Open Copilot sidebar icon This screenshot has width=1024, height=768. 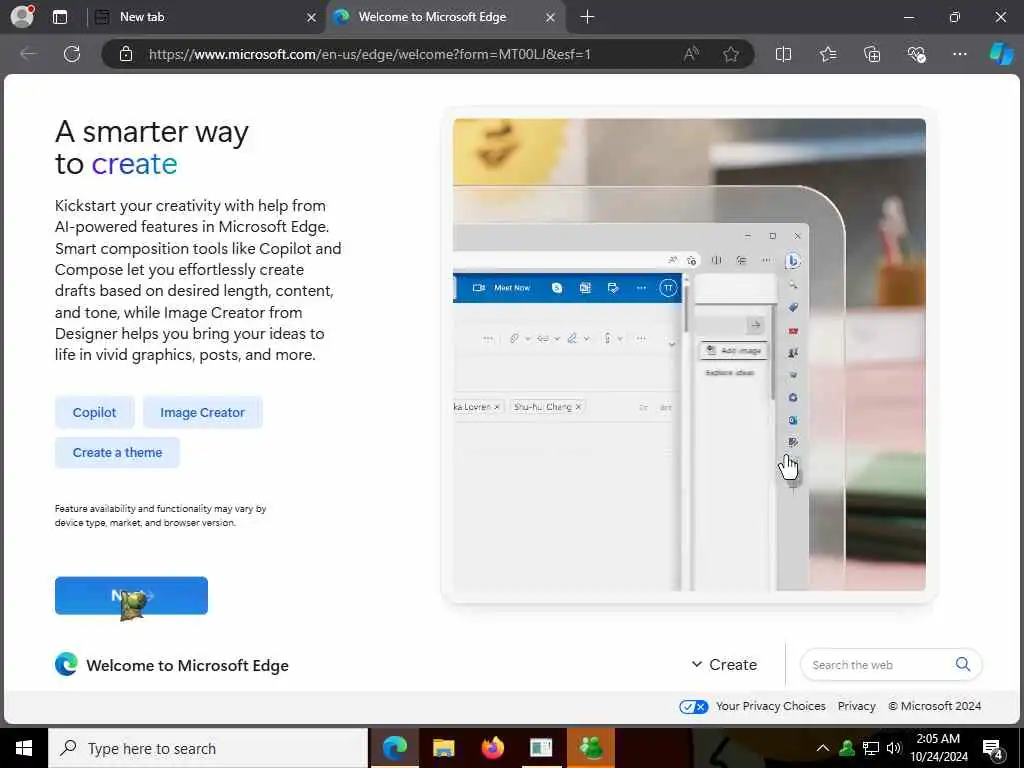[1001, 54]
